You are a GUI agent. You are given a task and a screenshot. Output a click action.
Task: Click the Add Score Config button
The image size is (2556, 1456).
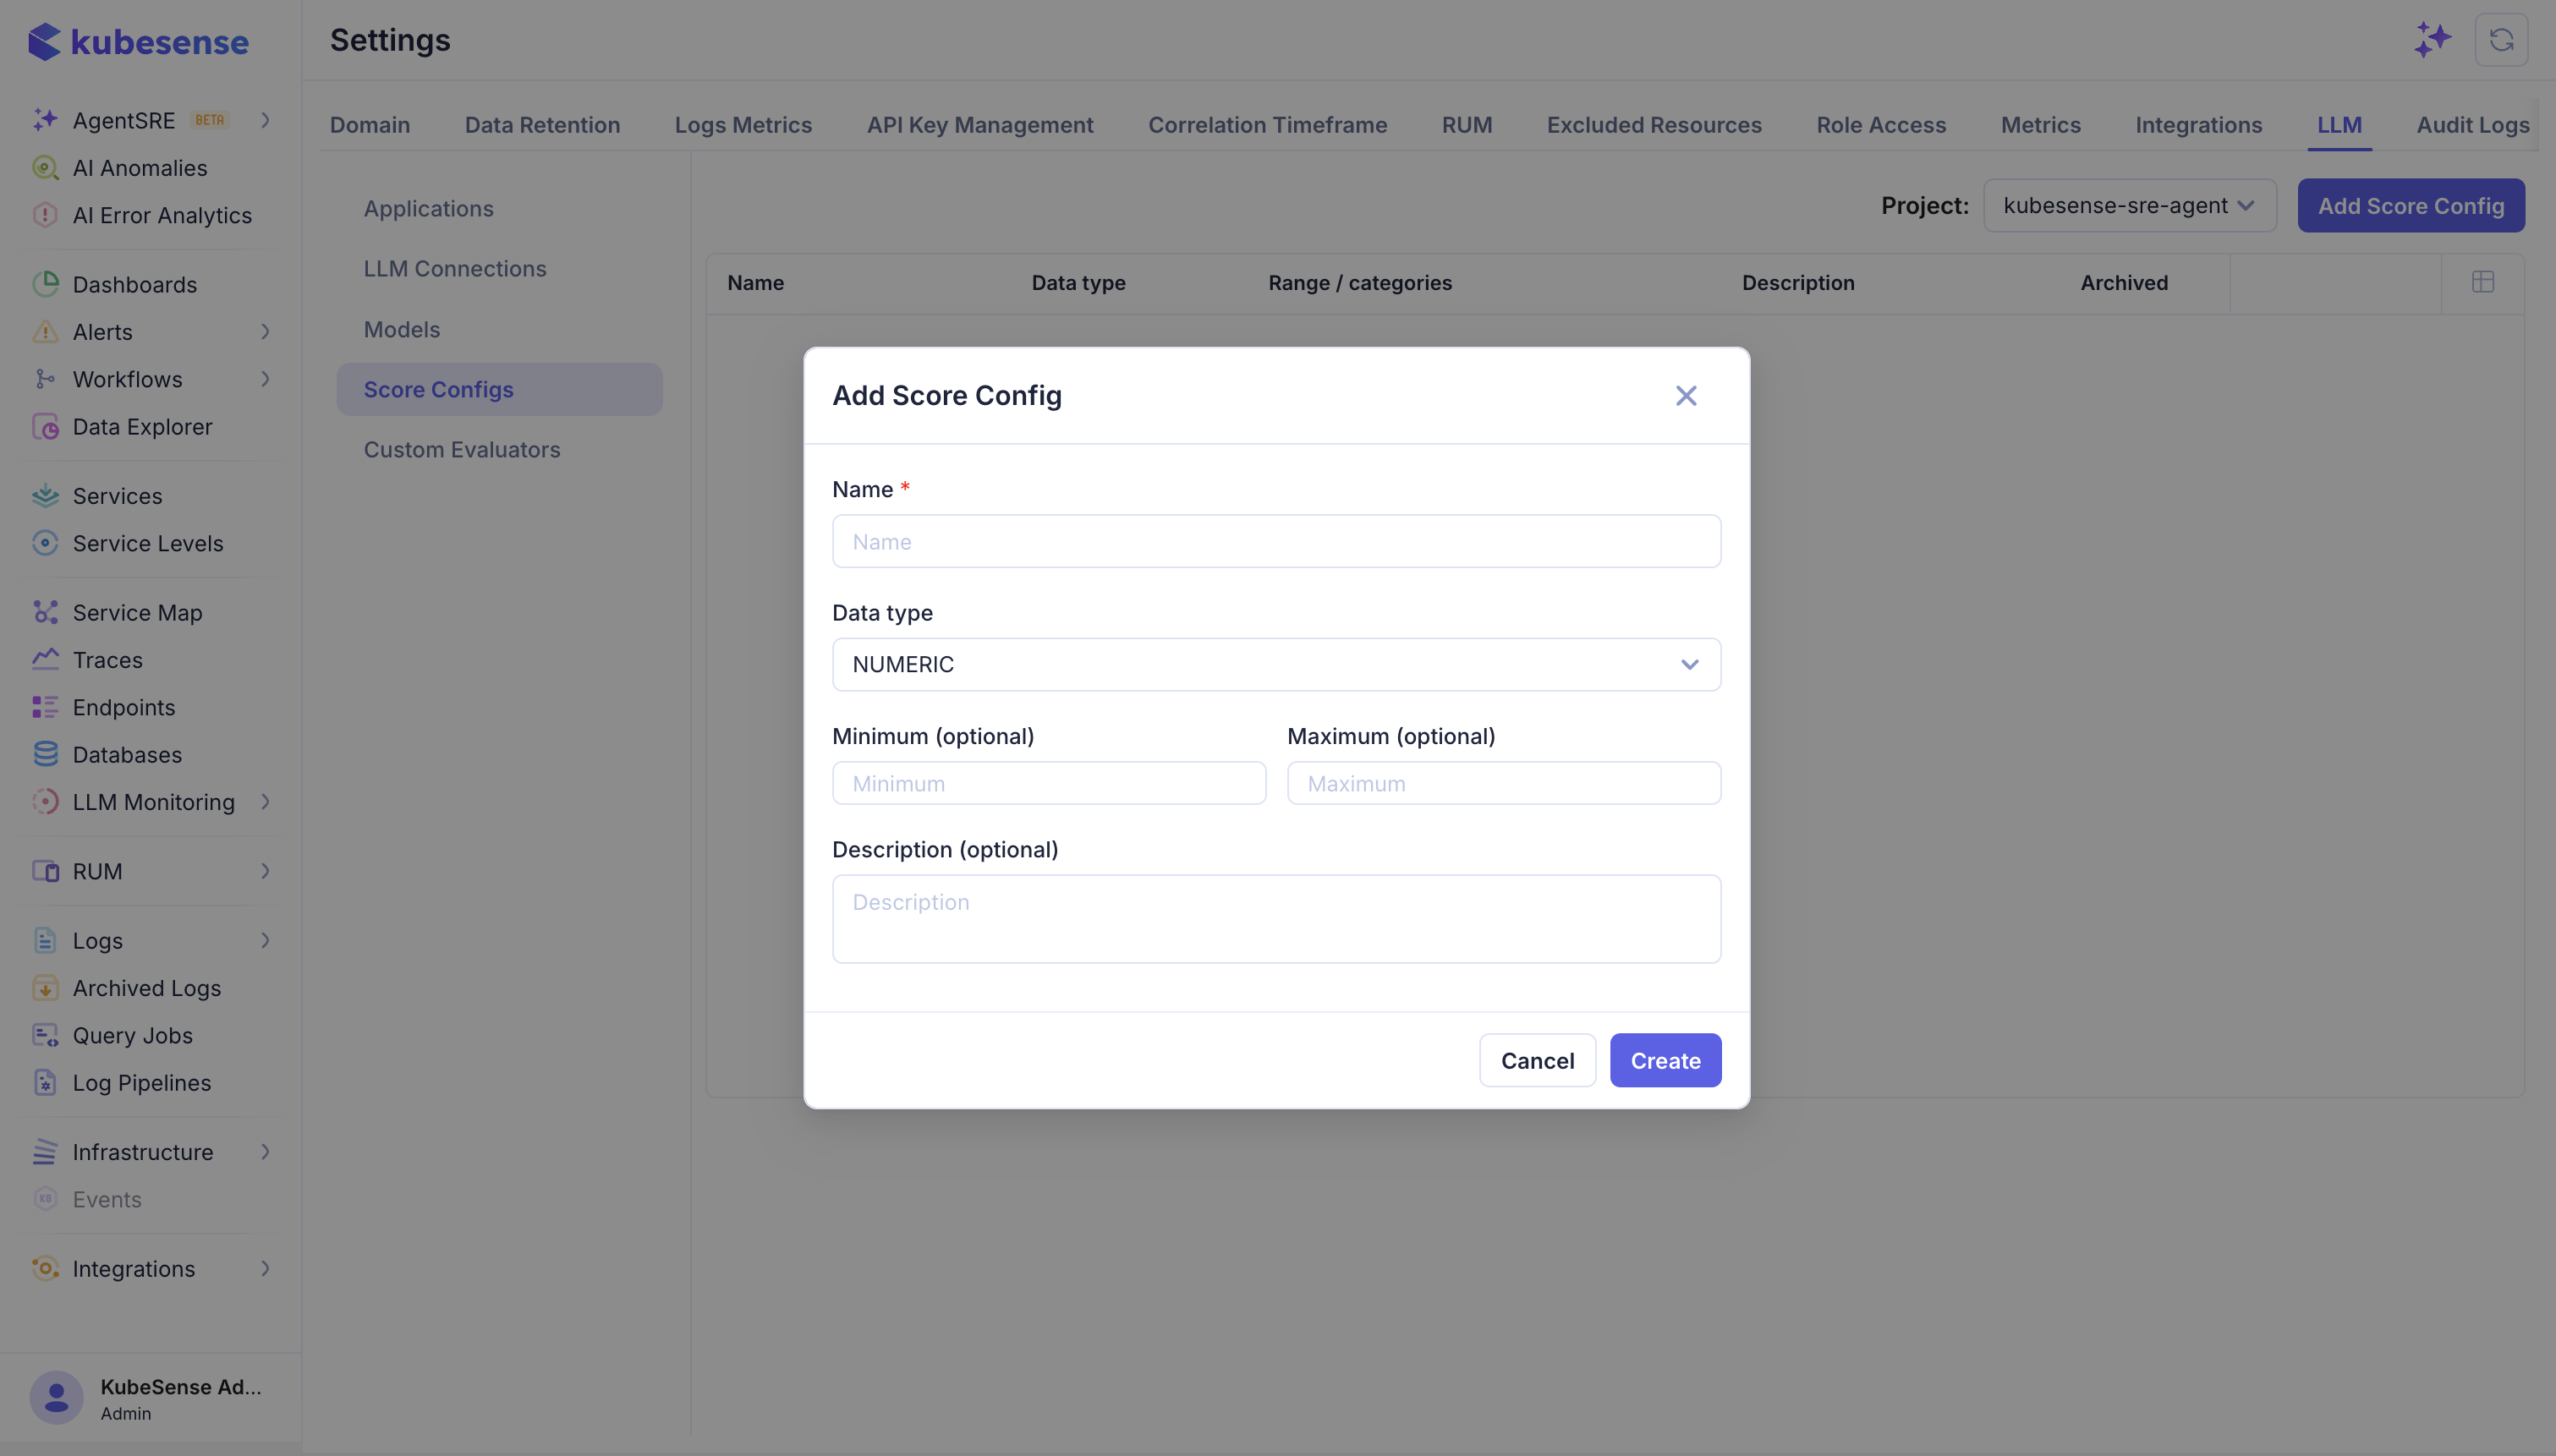tap(2410, 206)
